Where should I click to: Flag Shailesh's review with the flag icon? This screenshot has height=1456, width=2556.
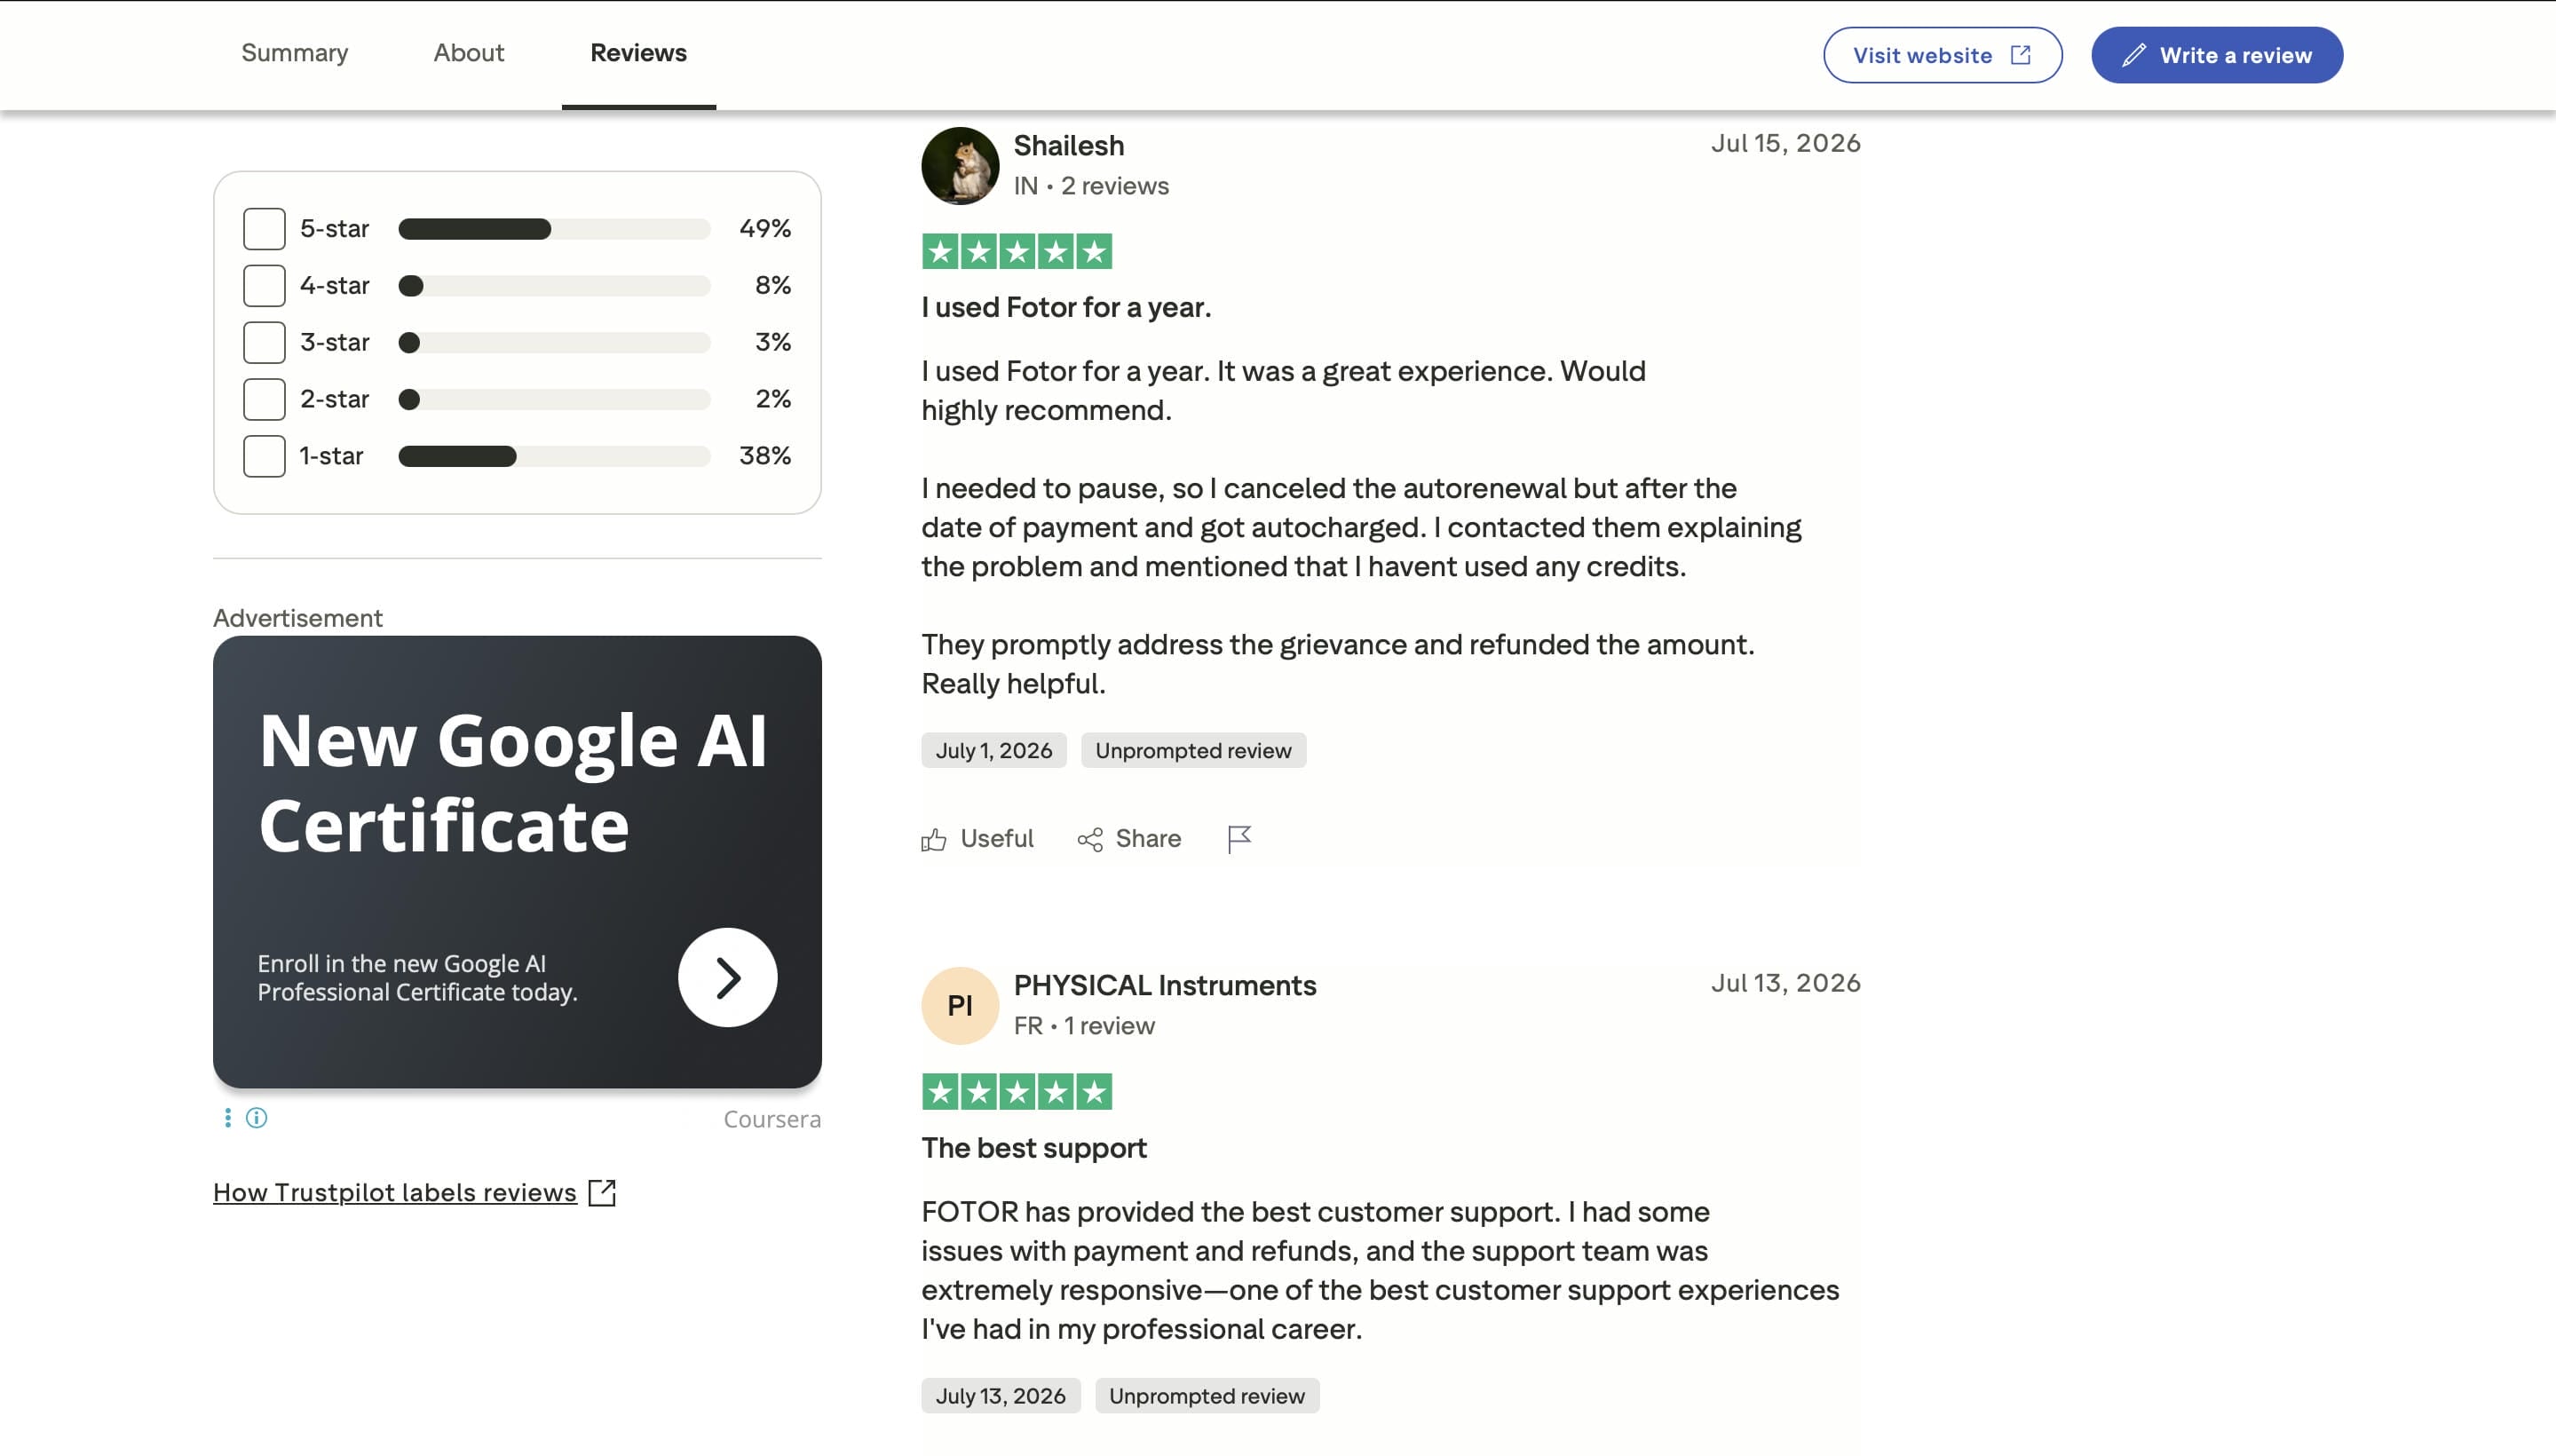(x=1239, y=839)
